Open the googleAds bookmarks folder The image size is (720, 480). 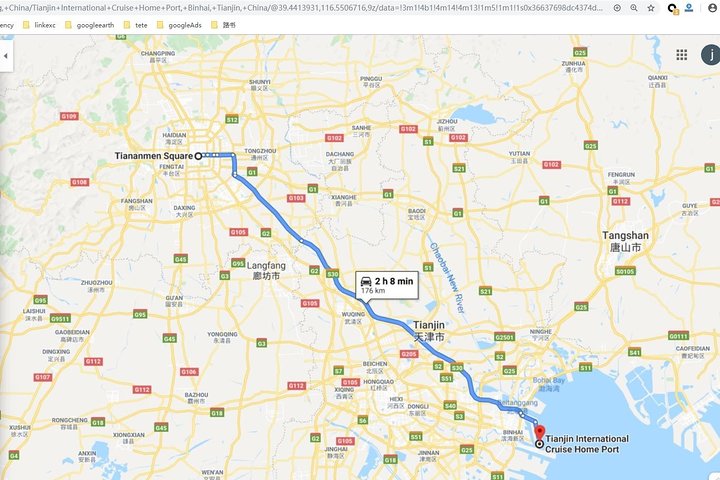[179, 25]
